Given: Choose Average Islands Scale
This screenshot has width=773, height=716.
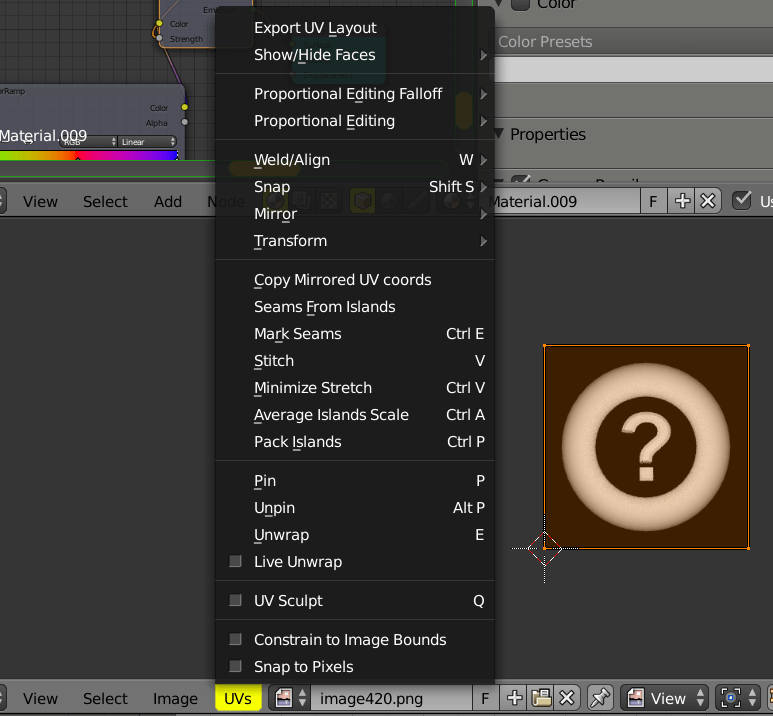Looking at the screenshot, I should click(355, 415).
